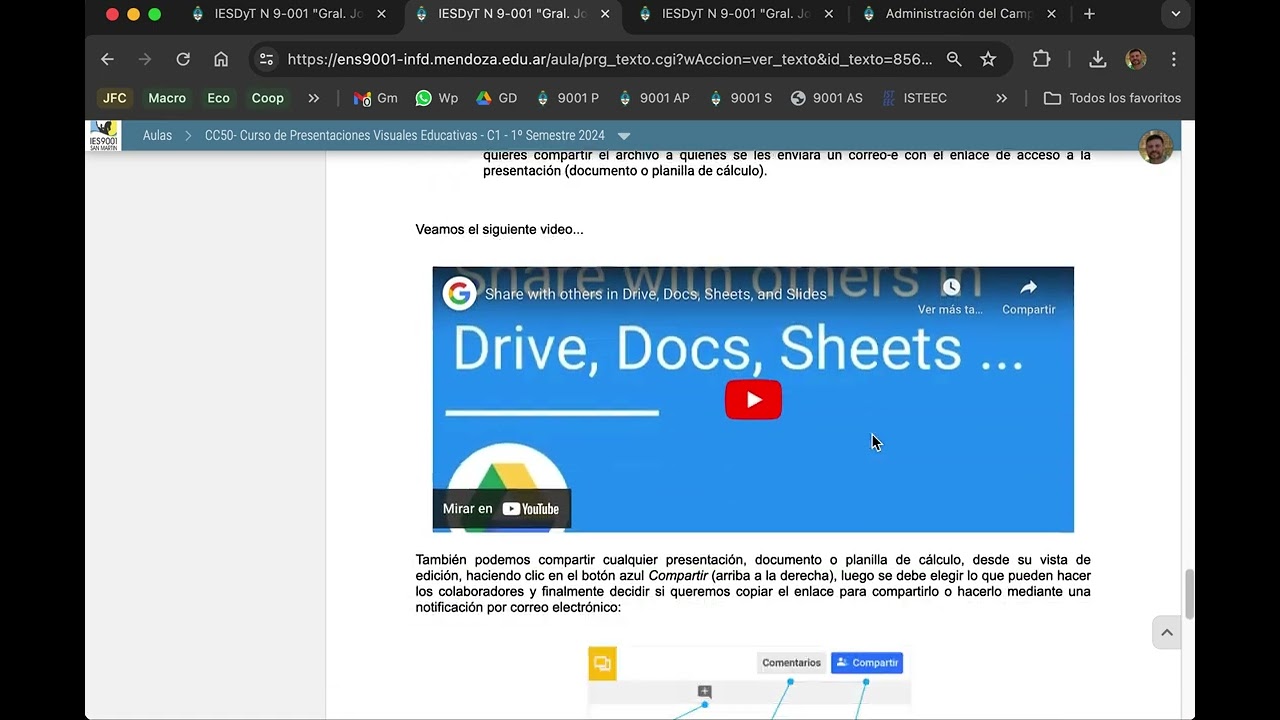This screenshot has width=1280, height=720.
Task: Click the blue Compartir button in illustration
Action: (x=867, y=663)
